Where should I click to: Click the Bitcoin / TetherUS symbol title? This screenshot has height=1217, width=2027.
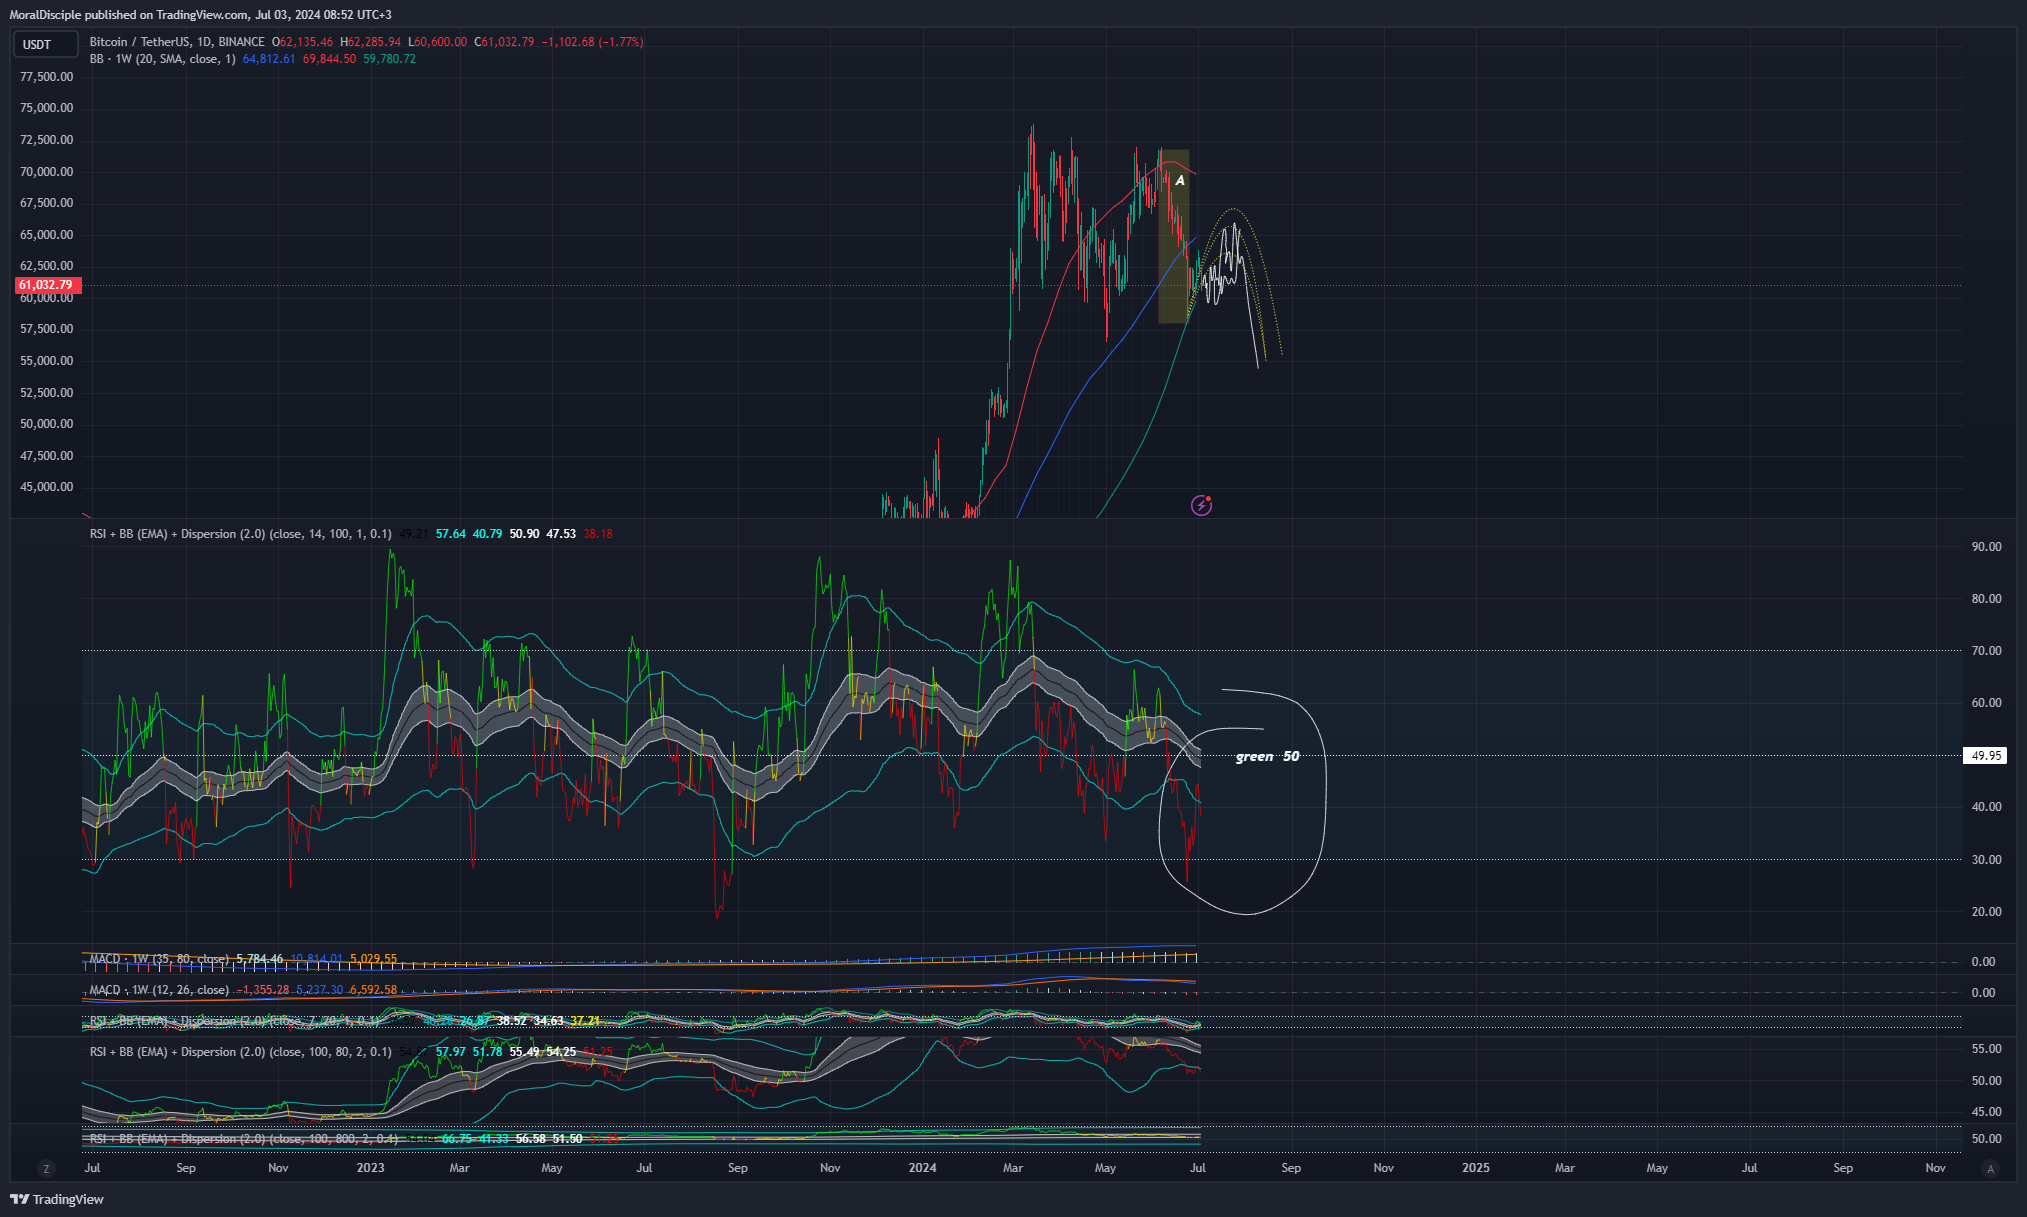coord(177,42)
